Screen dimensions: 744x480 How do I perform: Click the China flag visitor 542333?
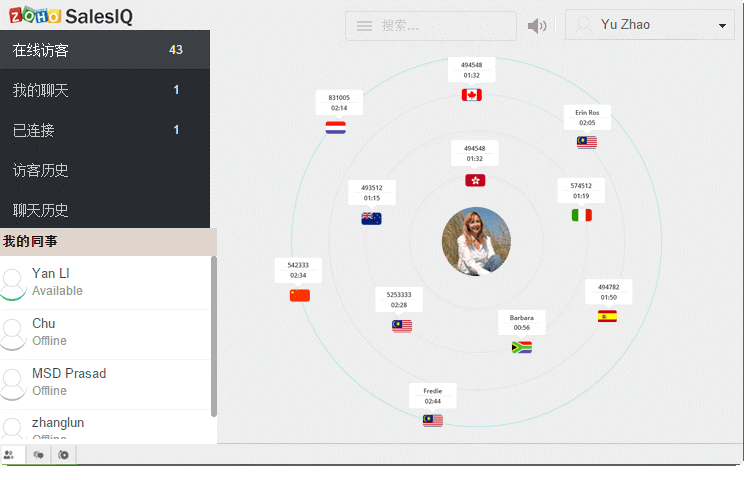click(299, 295)
